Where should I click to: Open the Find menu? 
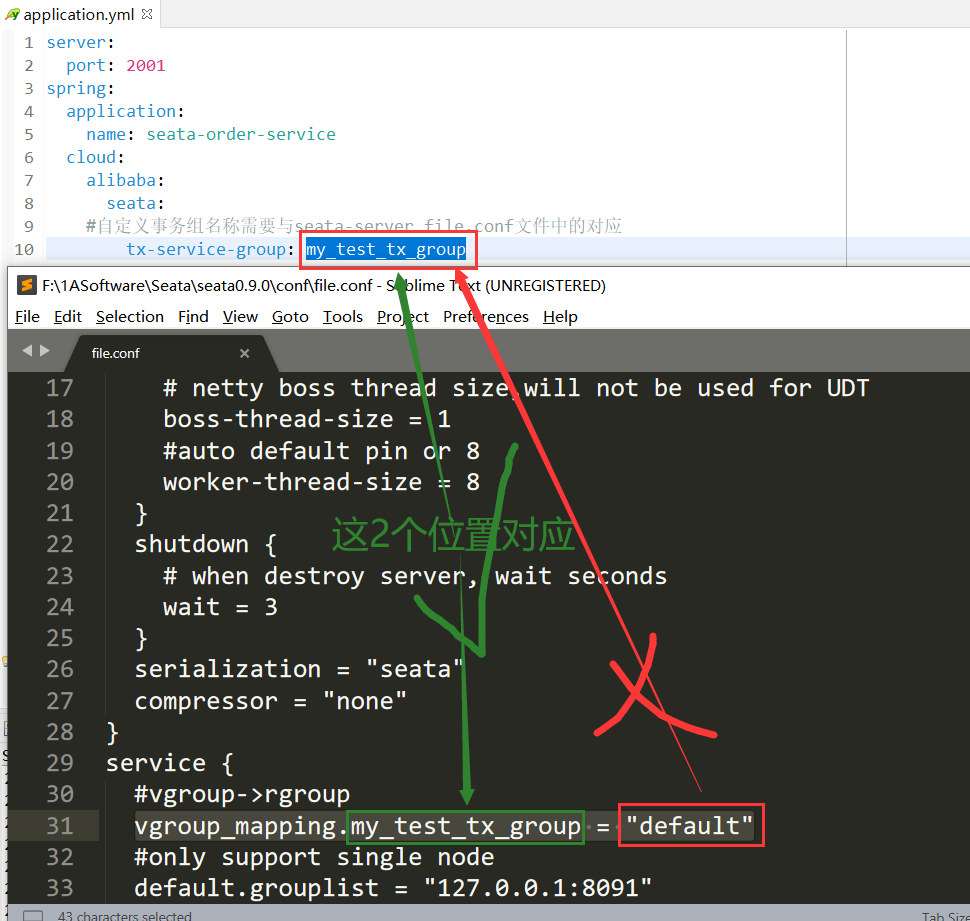[x=193, y=317]
